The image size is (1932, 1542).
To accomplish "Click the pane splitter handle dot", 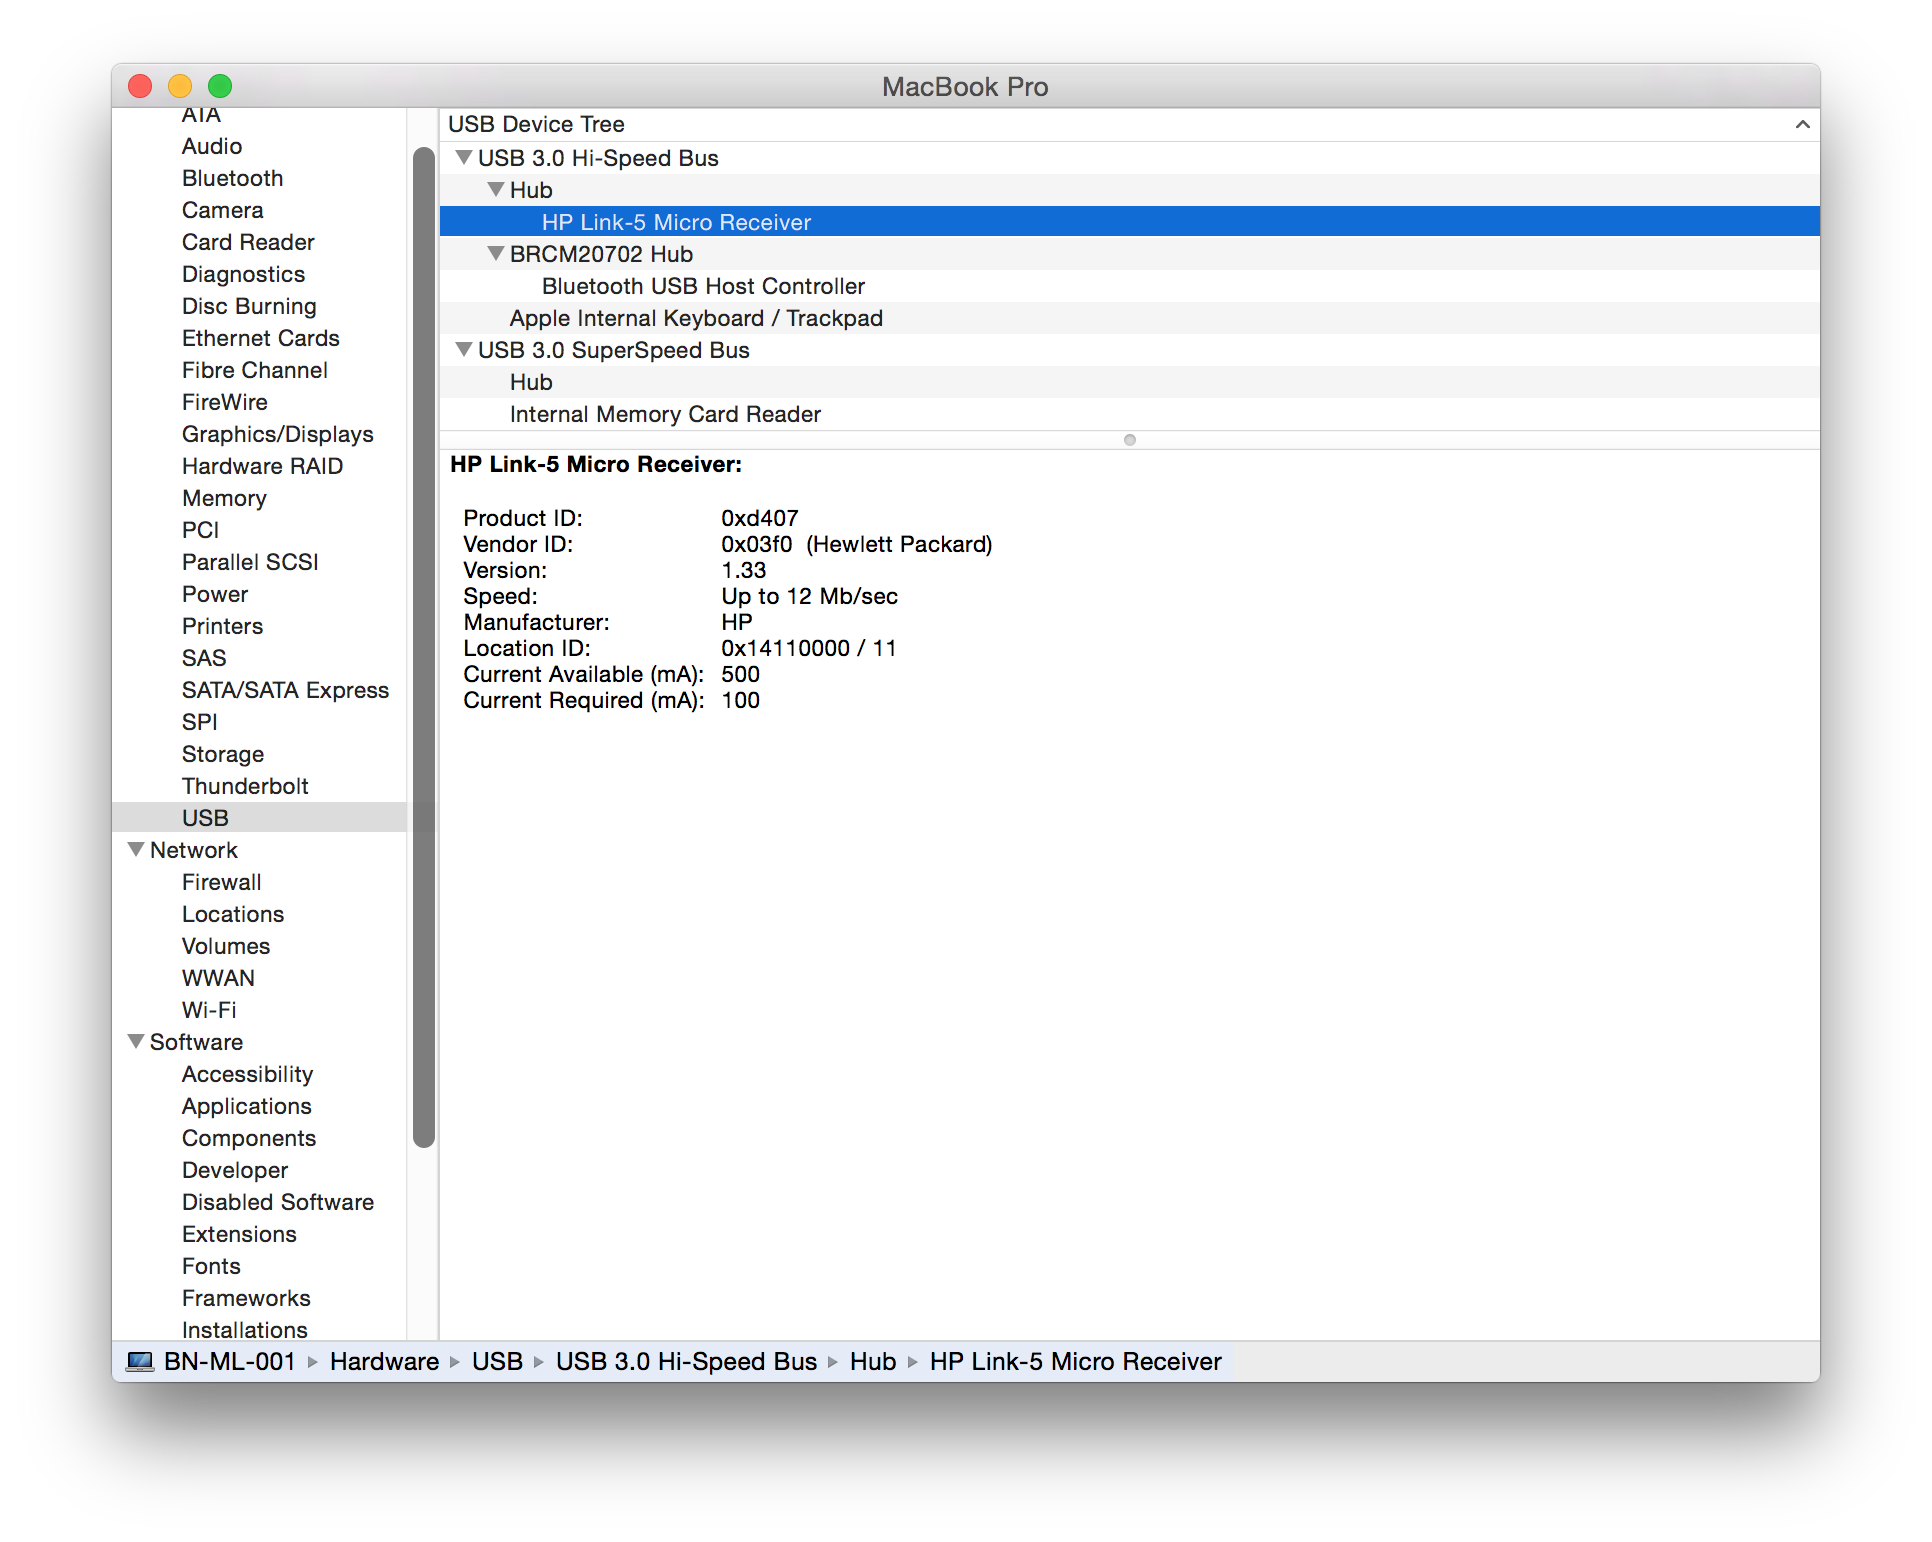I will 1130,440.
